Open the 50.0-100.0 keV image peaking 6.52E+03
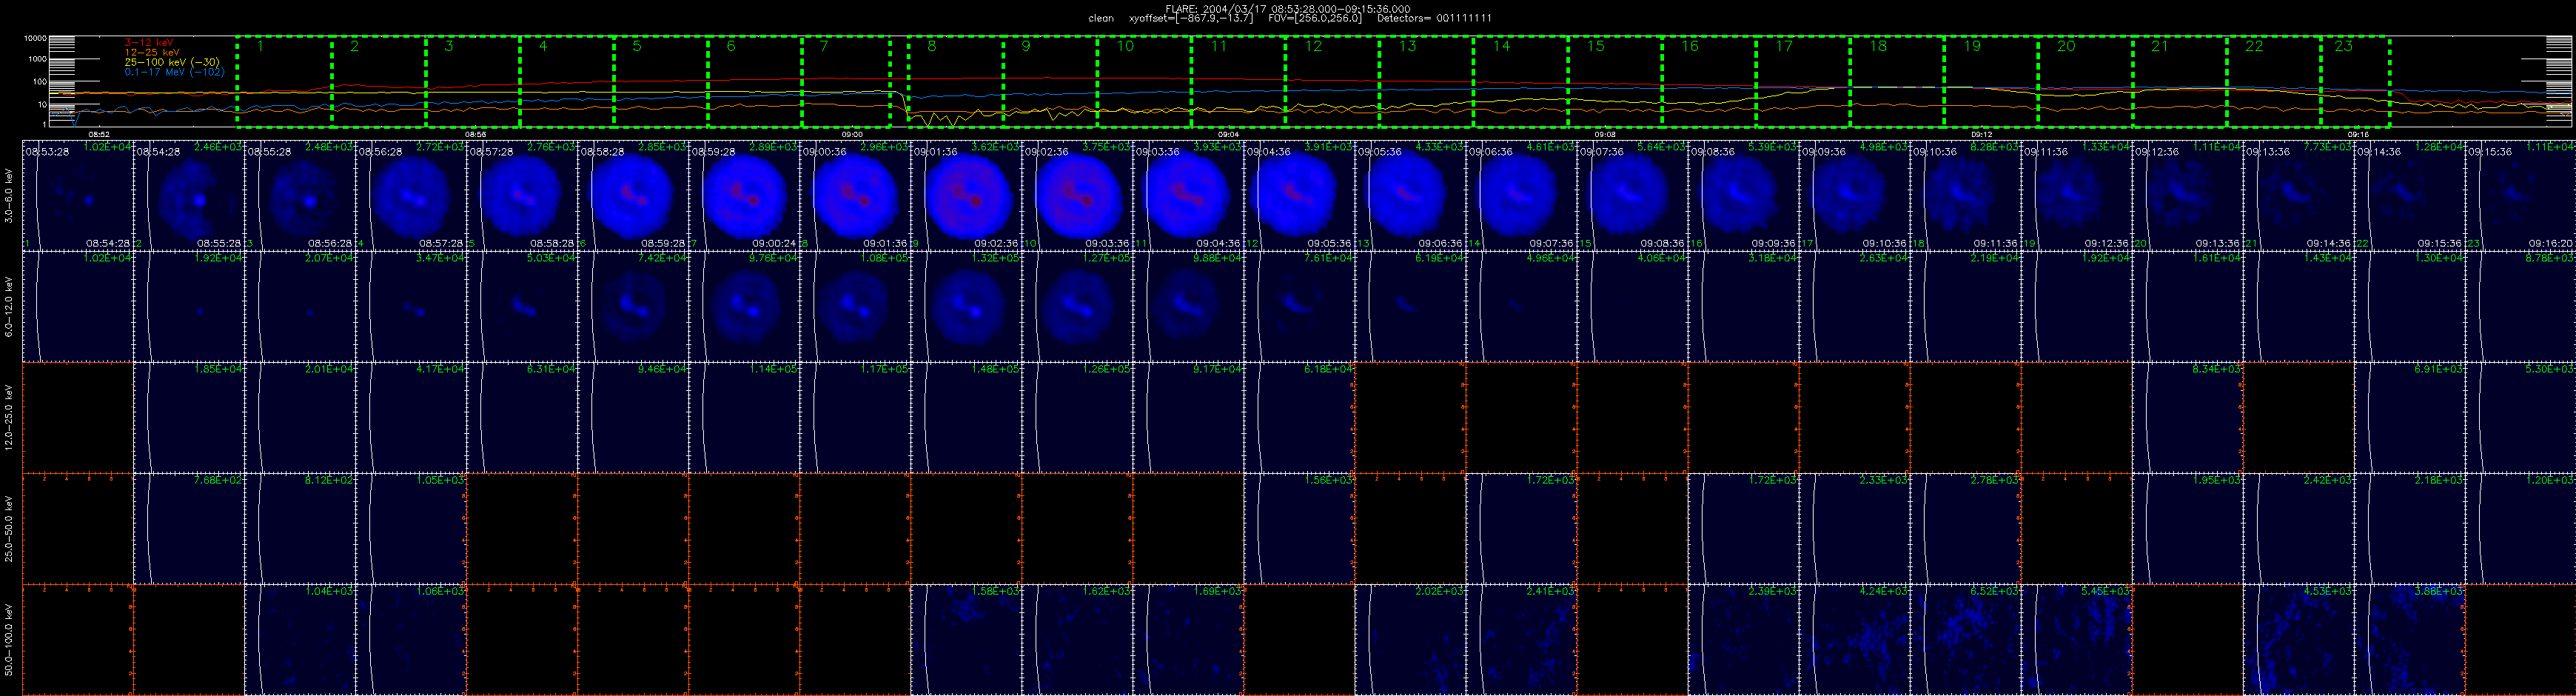 1967,640
